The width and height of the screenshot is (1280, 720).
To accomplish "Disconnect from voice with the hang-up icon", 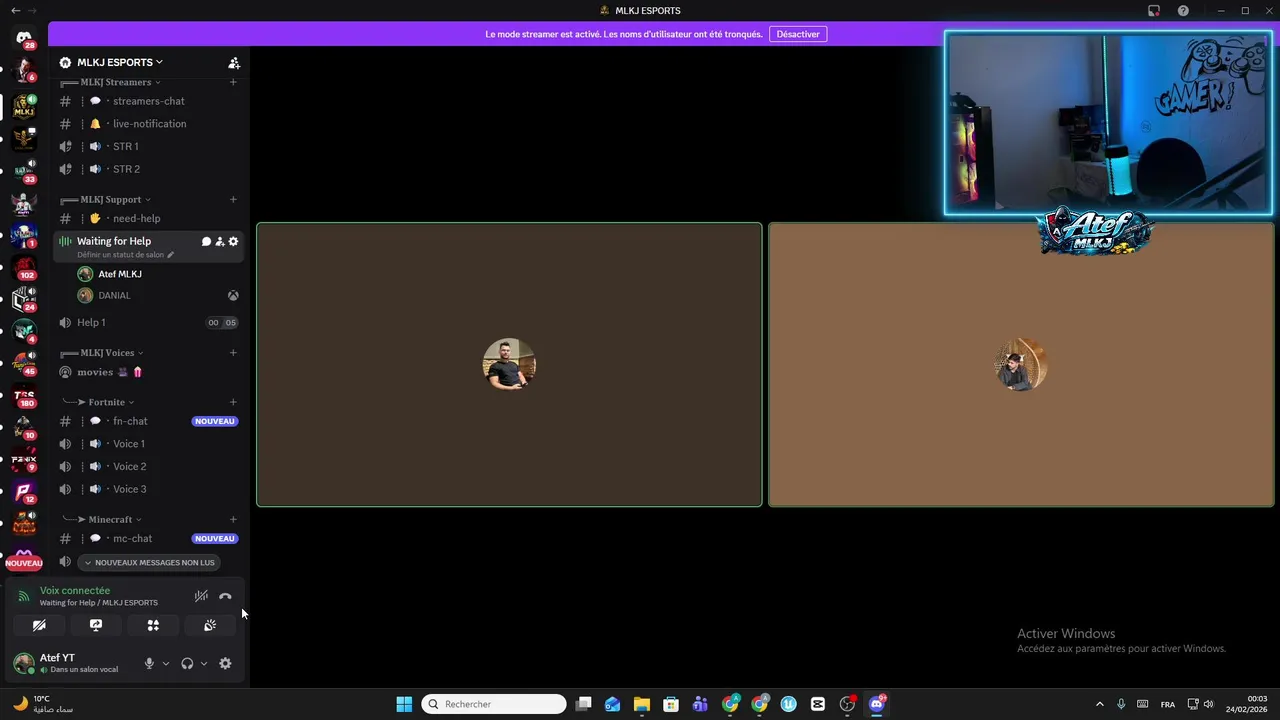I will pyautogui.click(x=225, y=596).
